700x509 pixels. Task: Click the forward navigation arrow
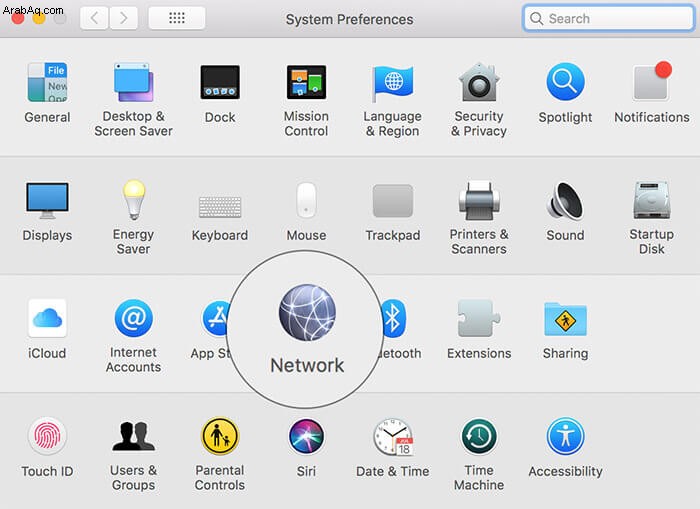(x=123, y=18)
